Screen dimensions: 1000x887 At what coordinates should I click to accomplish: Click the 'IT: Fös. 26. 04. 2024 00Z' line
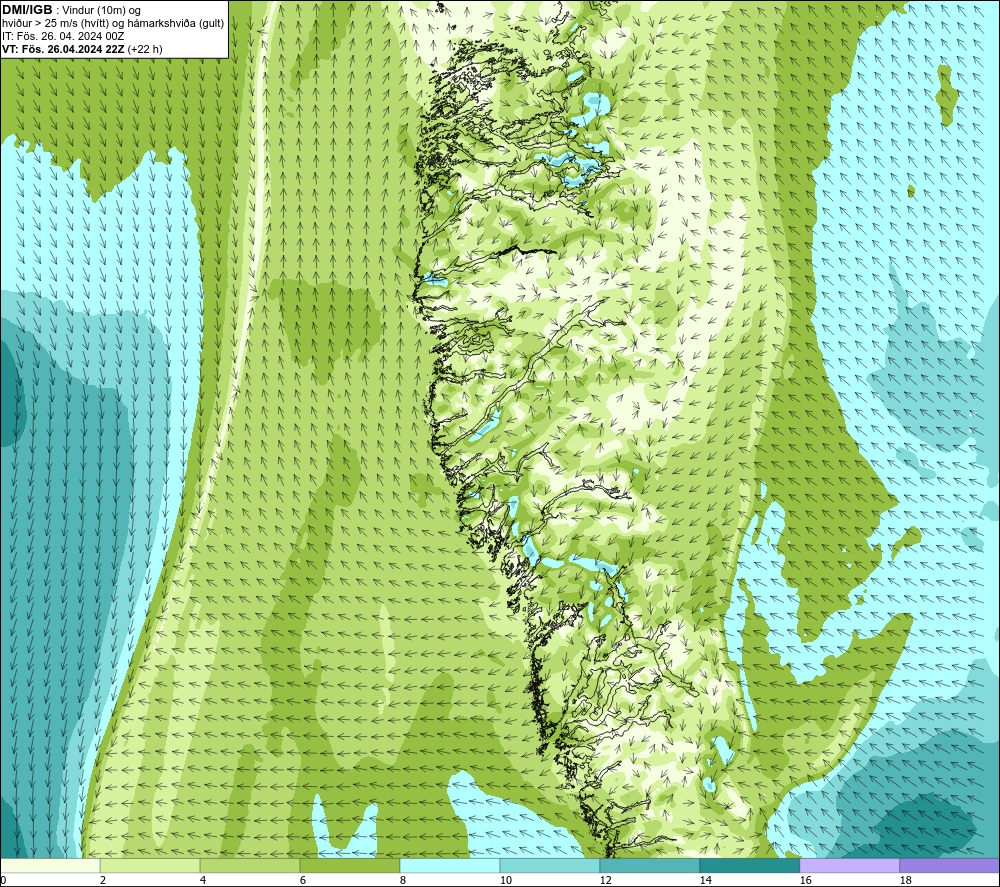[63, 36]
